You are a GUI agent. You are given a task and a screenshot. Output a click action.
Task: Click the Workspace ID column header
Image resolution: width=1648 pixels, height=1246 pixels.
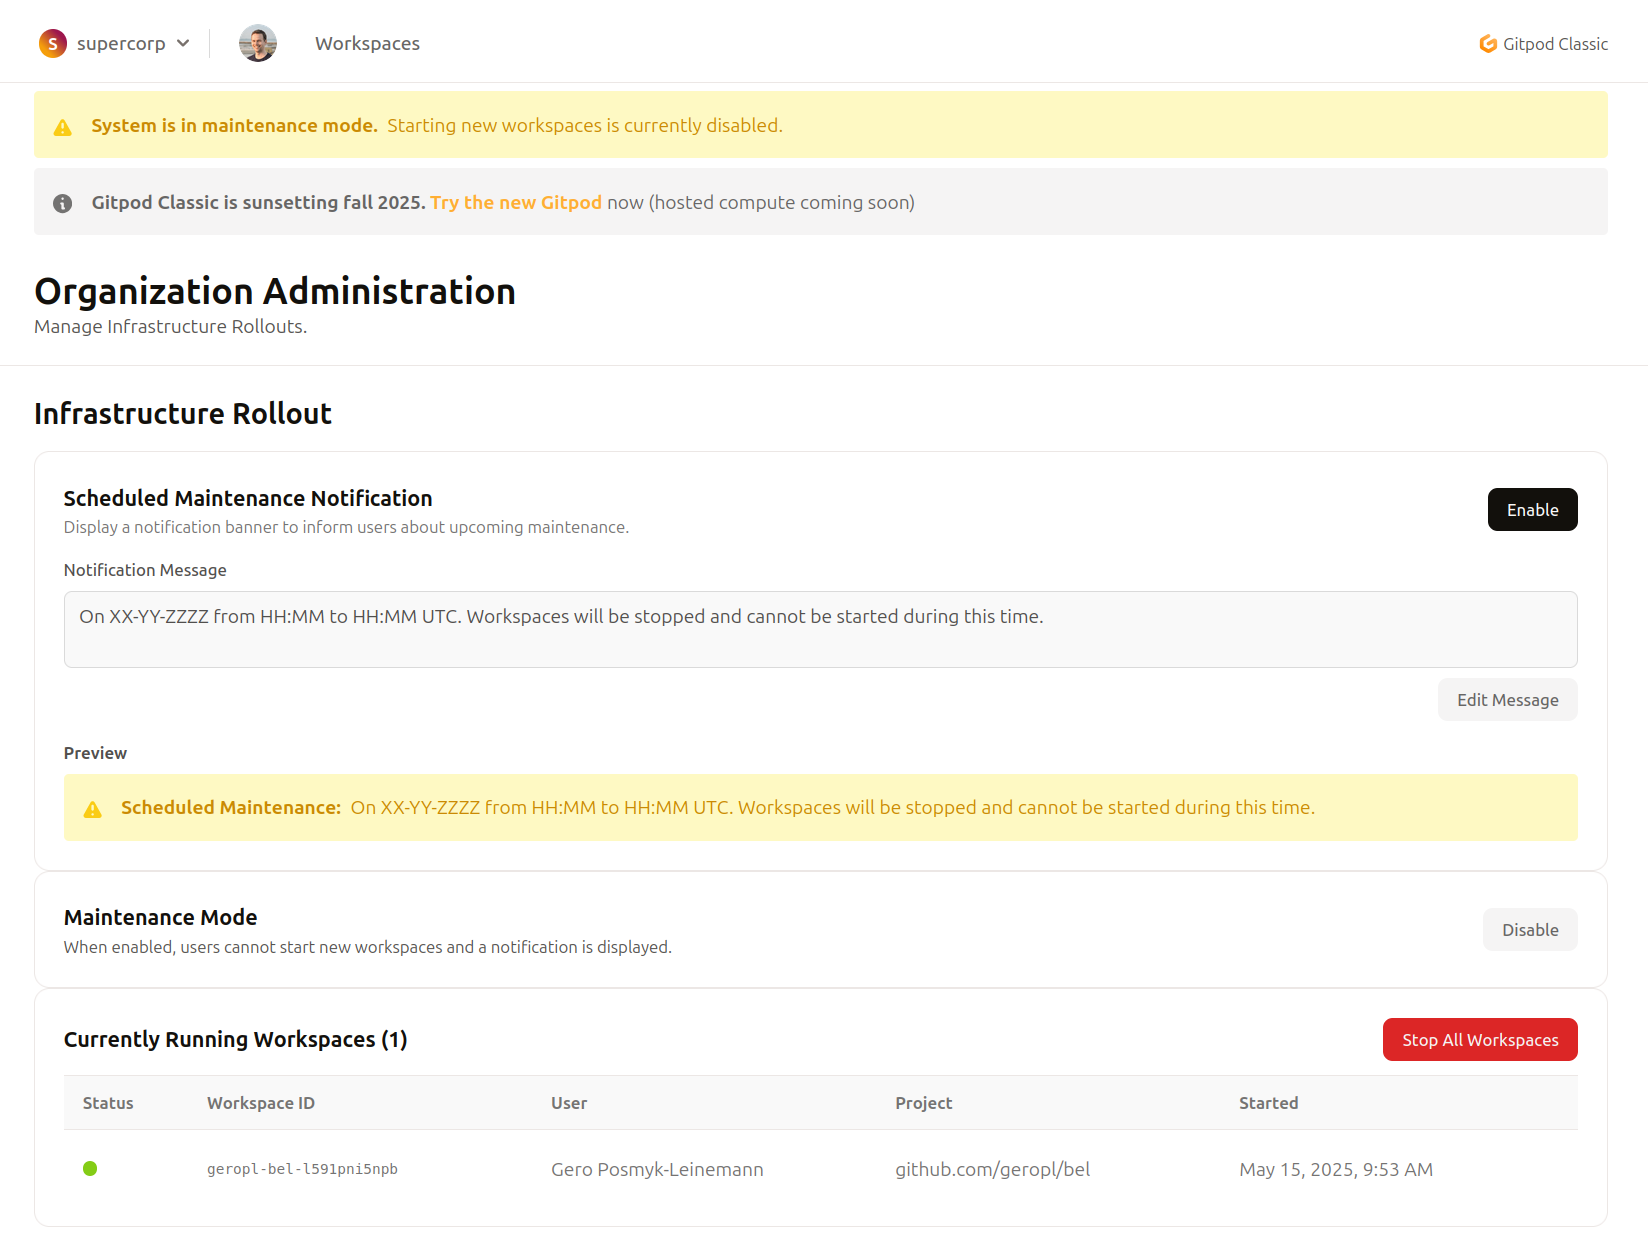pos(261,1103)
